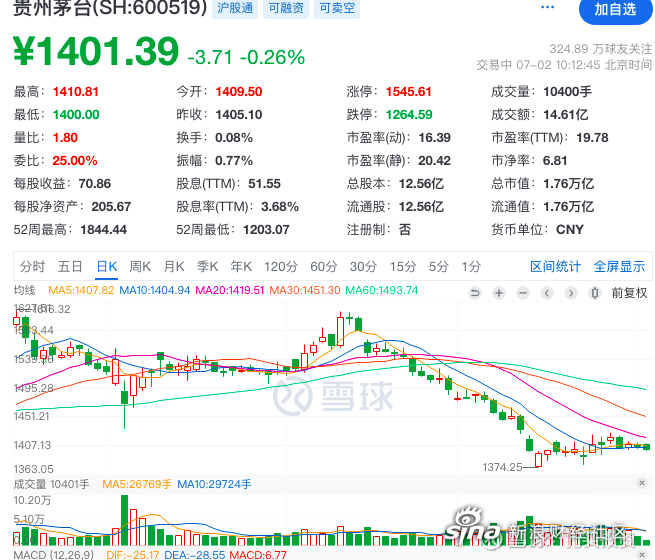
Task: Click the stock title 贵州茅台(SH:600519)
Action: pos(110,7)
